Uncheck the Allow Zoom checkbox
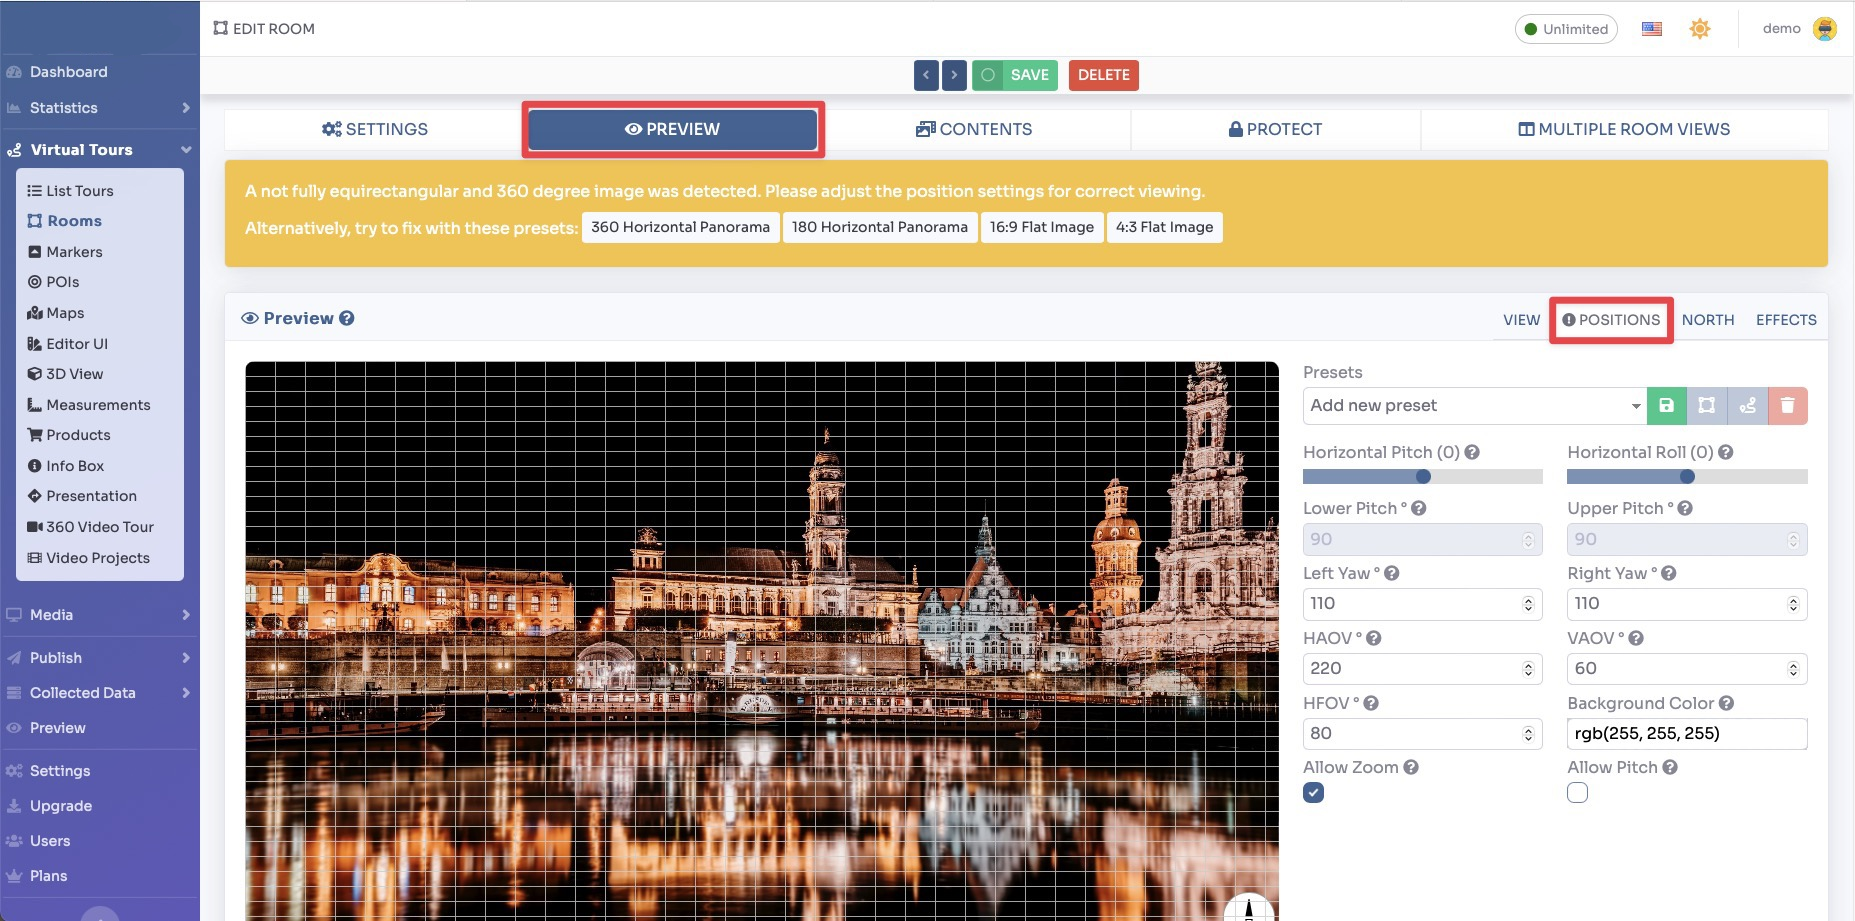The height and width of the screenshot is (921, 1855). [x=1314, y=793]
